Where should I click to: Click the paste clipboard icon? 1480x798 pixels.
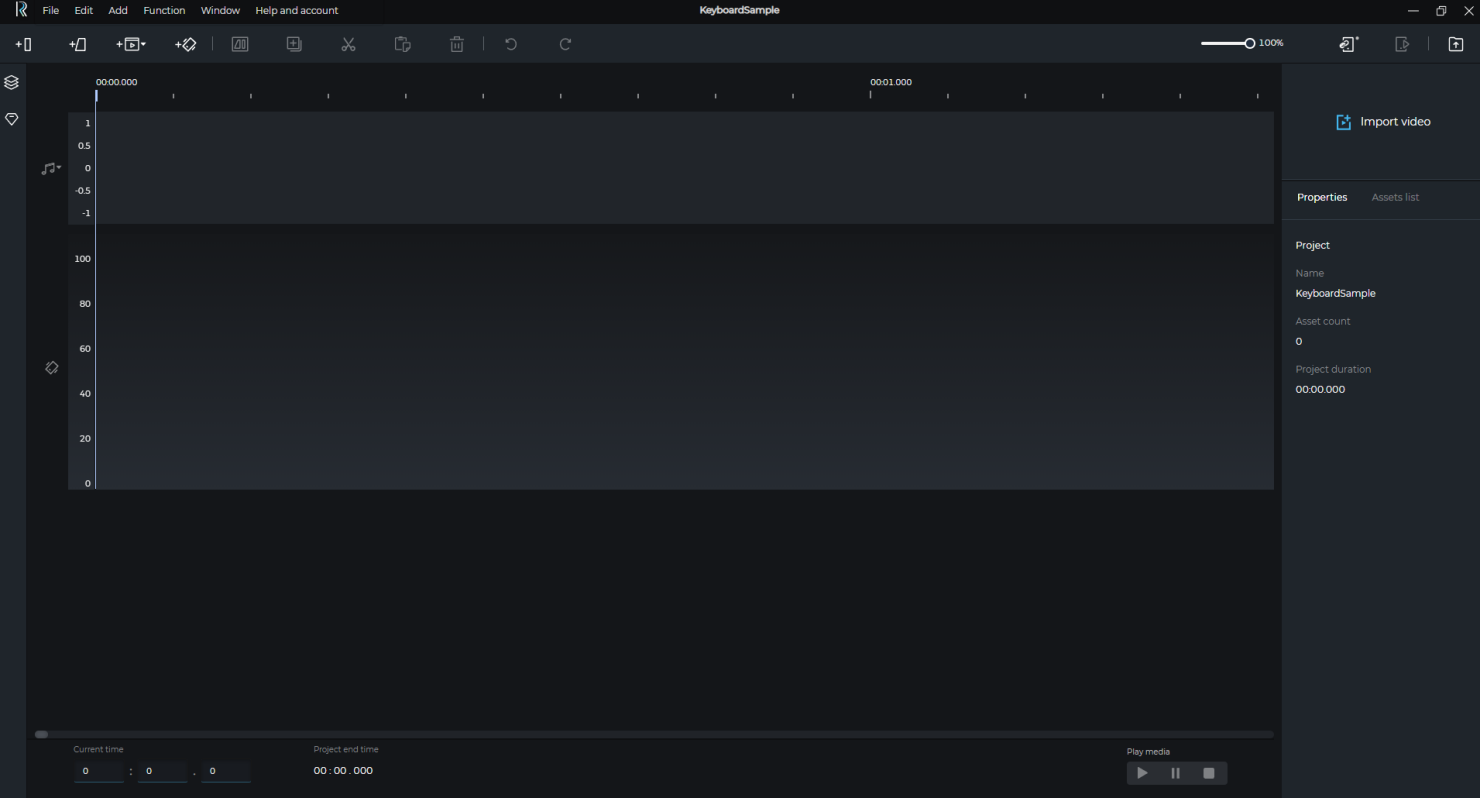point(403,44)
